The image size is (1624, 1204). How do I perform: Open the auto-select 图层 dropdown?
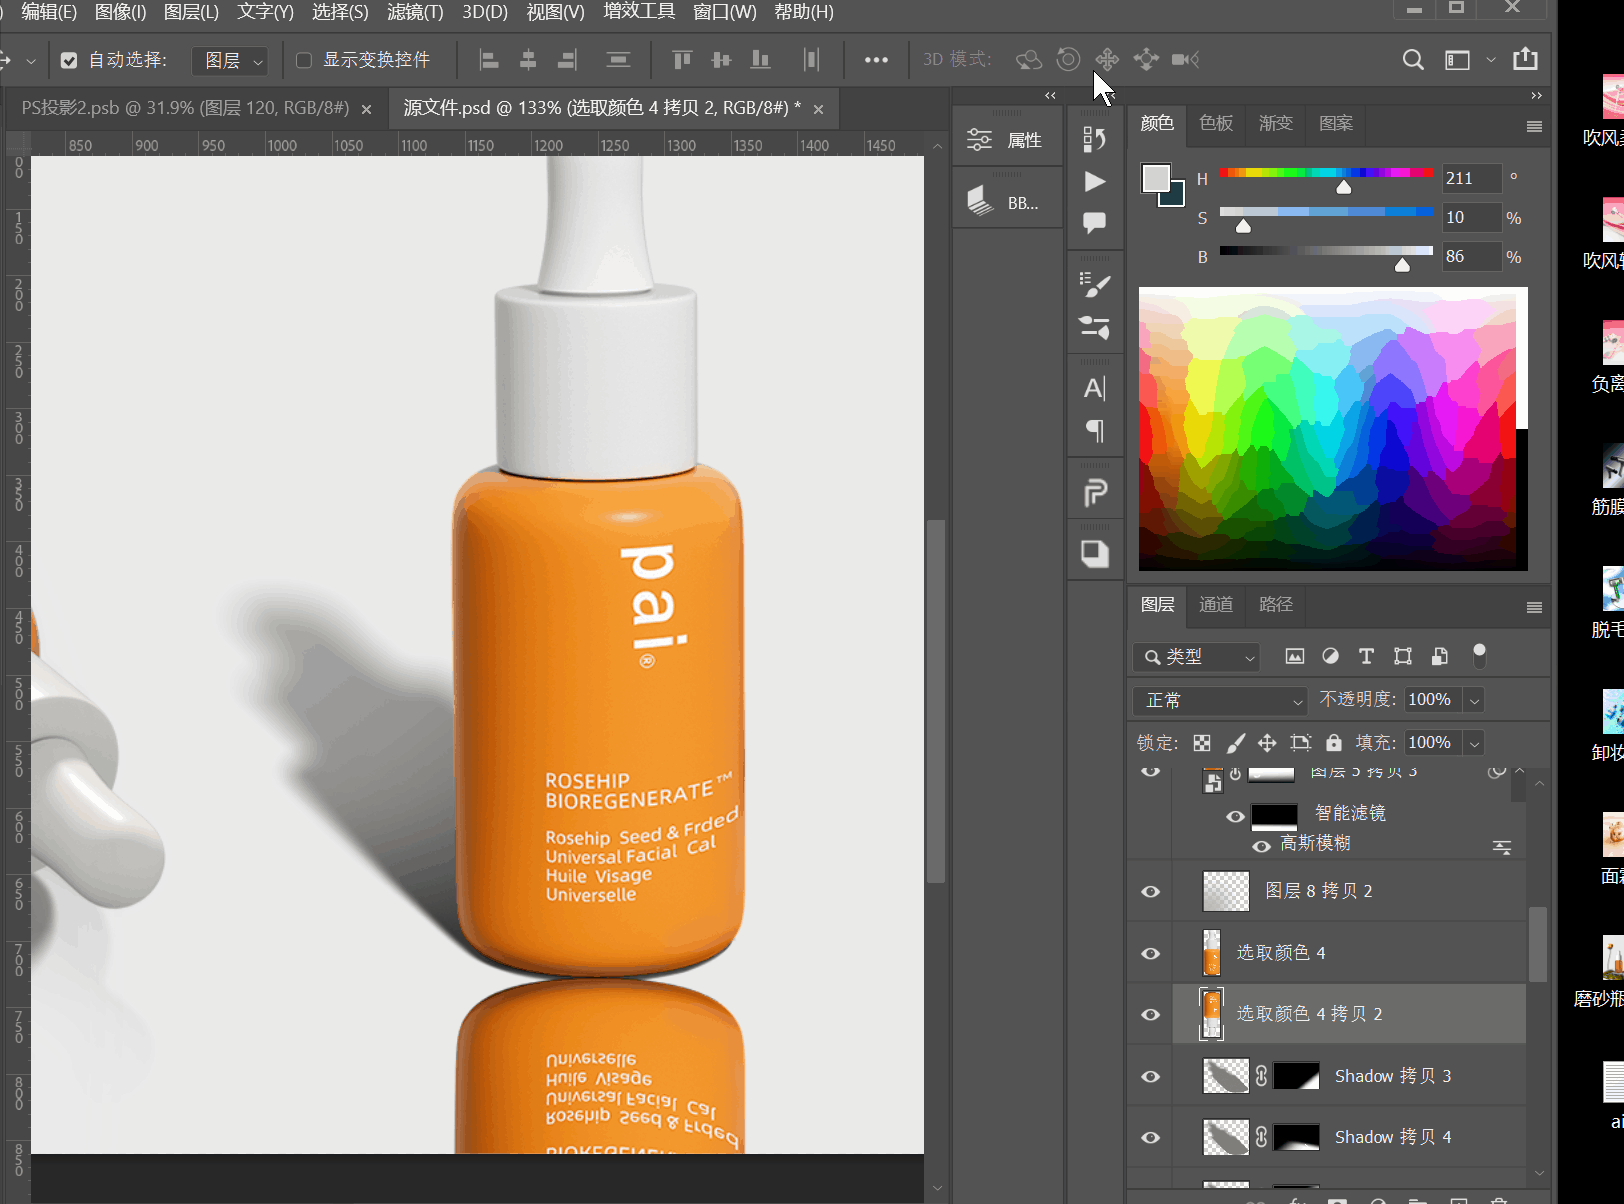click(x=230, y=61)
